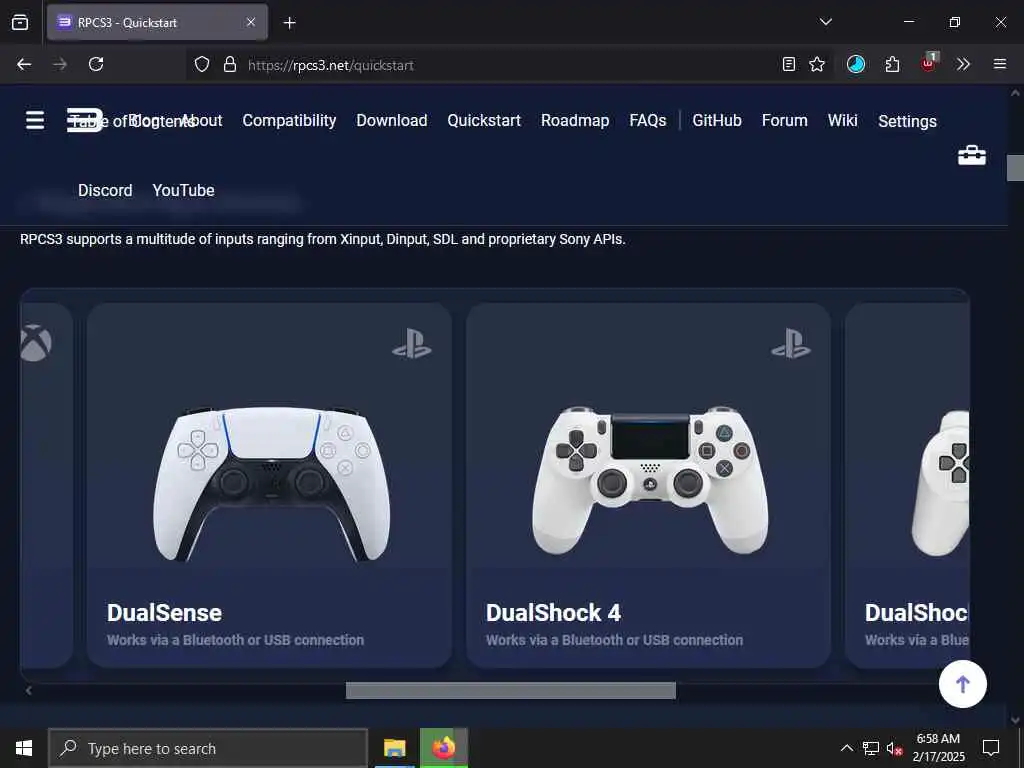List all tabs dropdown arrow

[x=825, y=22]
